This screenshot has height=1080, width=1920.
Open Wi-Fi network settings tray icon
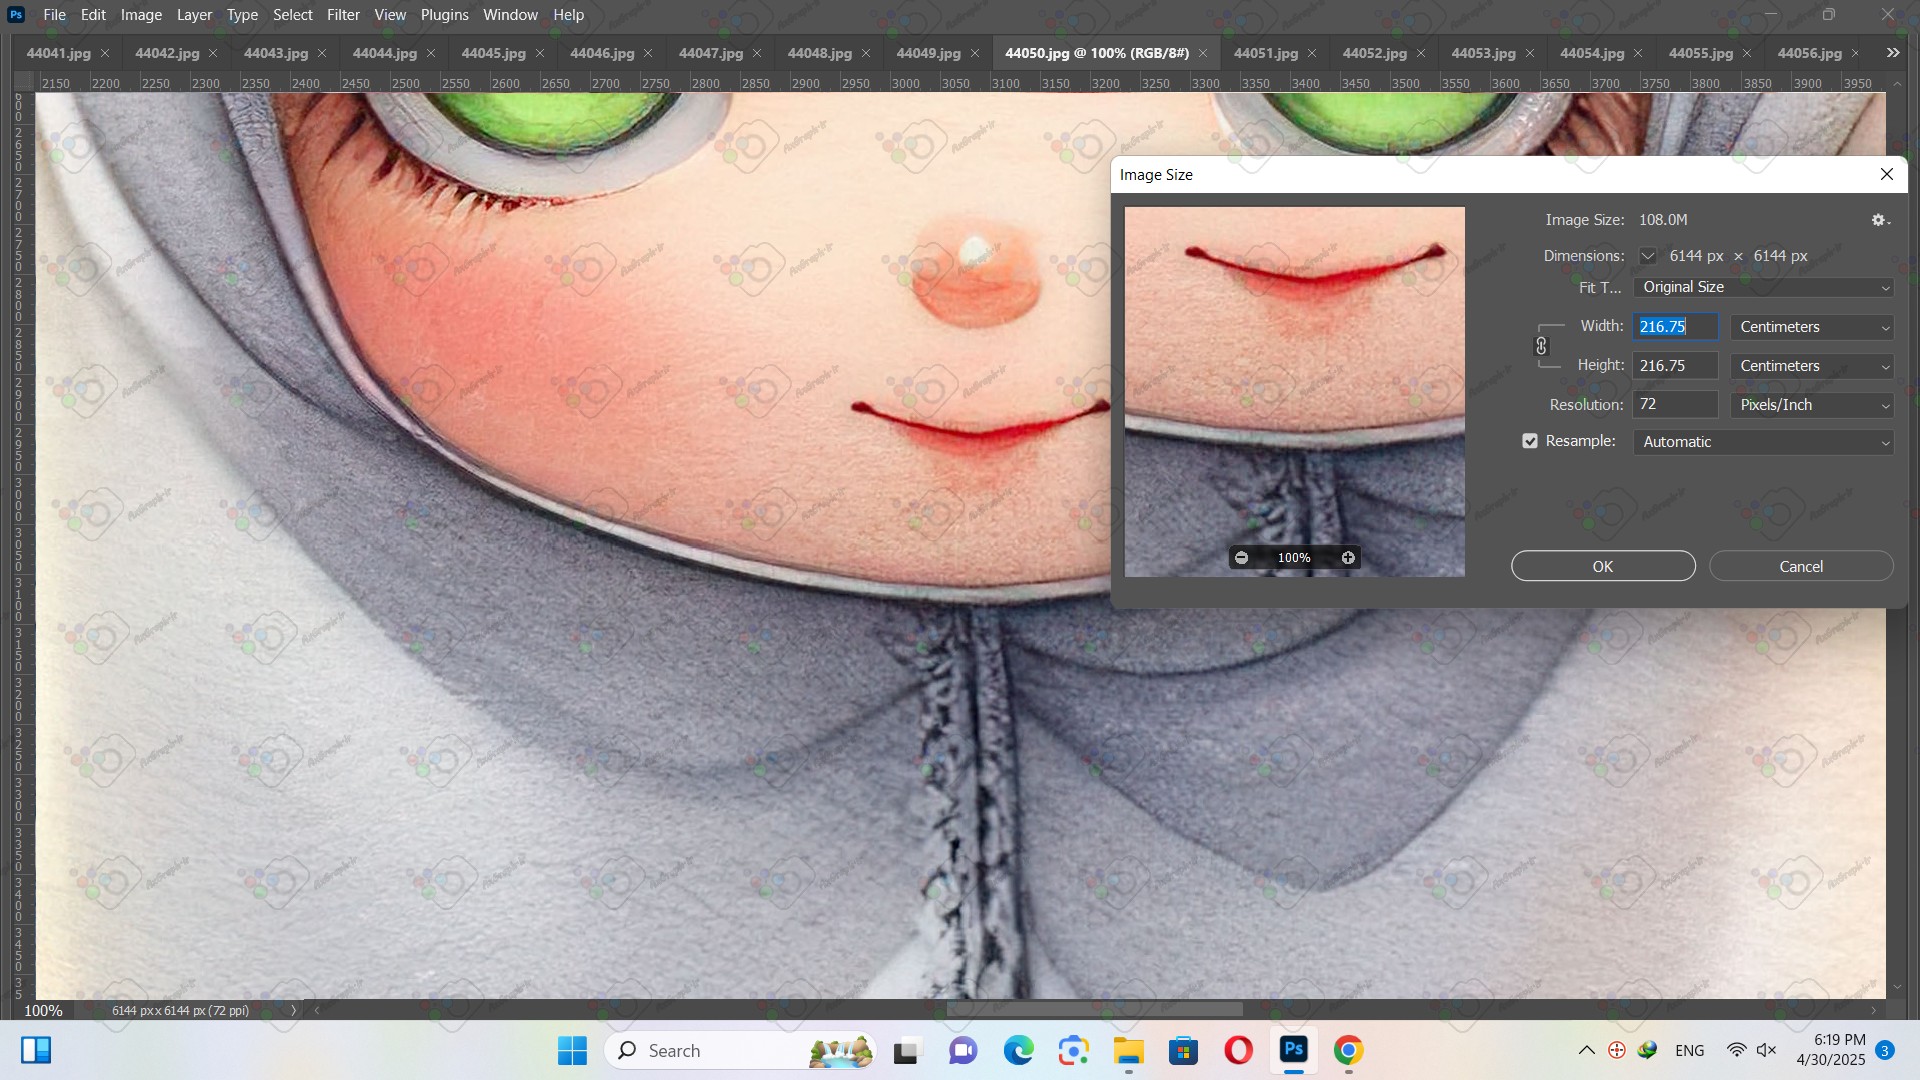point(1736,1050)
